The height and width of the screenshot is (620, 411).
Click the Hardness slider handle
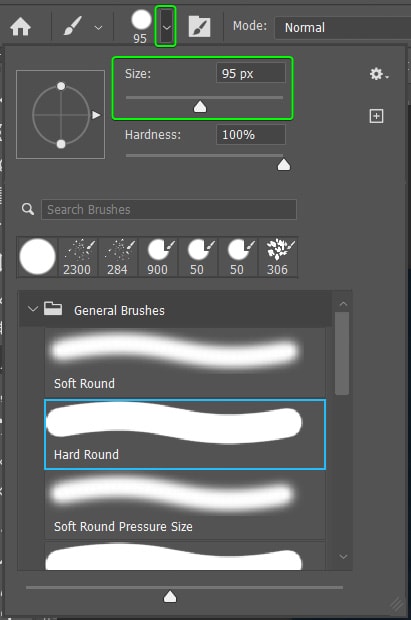[x=284, y=164]
